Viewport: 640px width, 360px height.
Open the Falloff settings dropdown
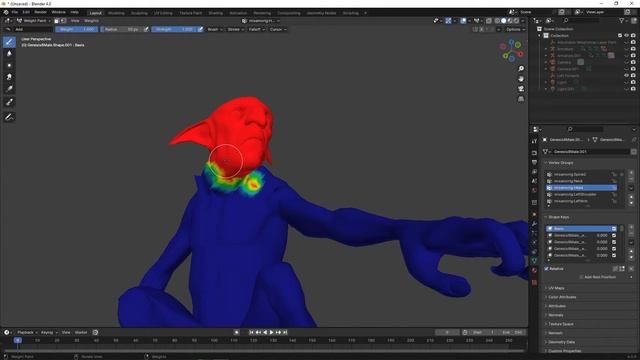pos(256,29)
